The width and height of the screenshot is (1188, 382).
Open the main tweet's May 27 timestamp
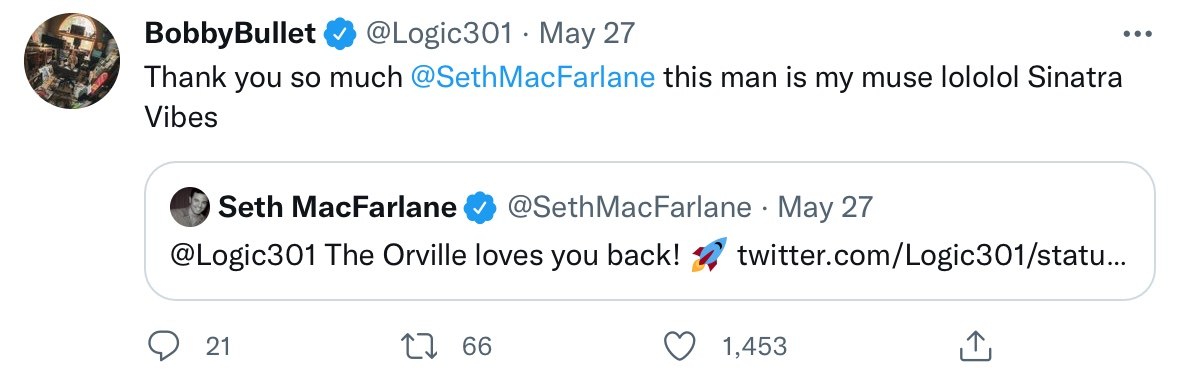(586, 33)
